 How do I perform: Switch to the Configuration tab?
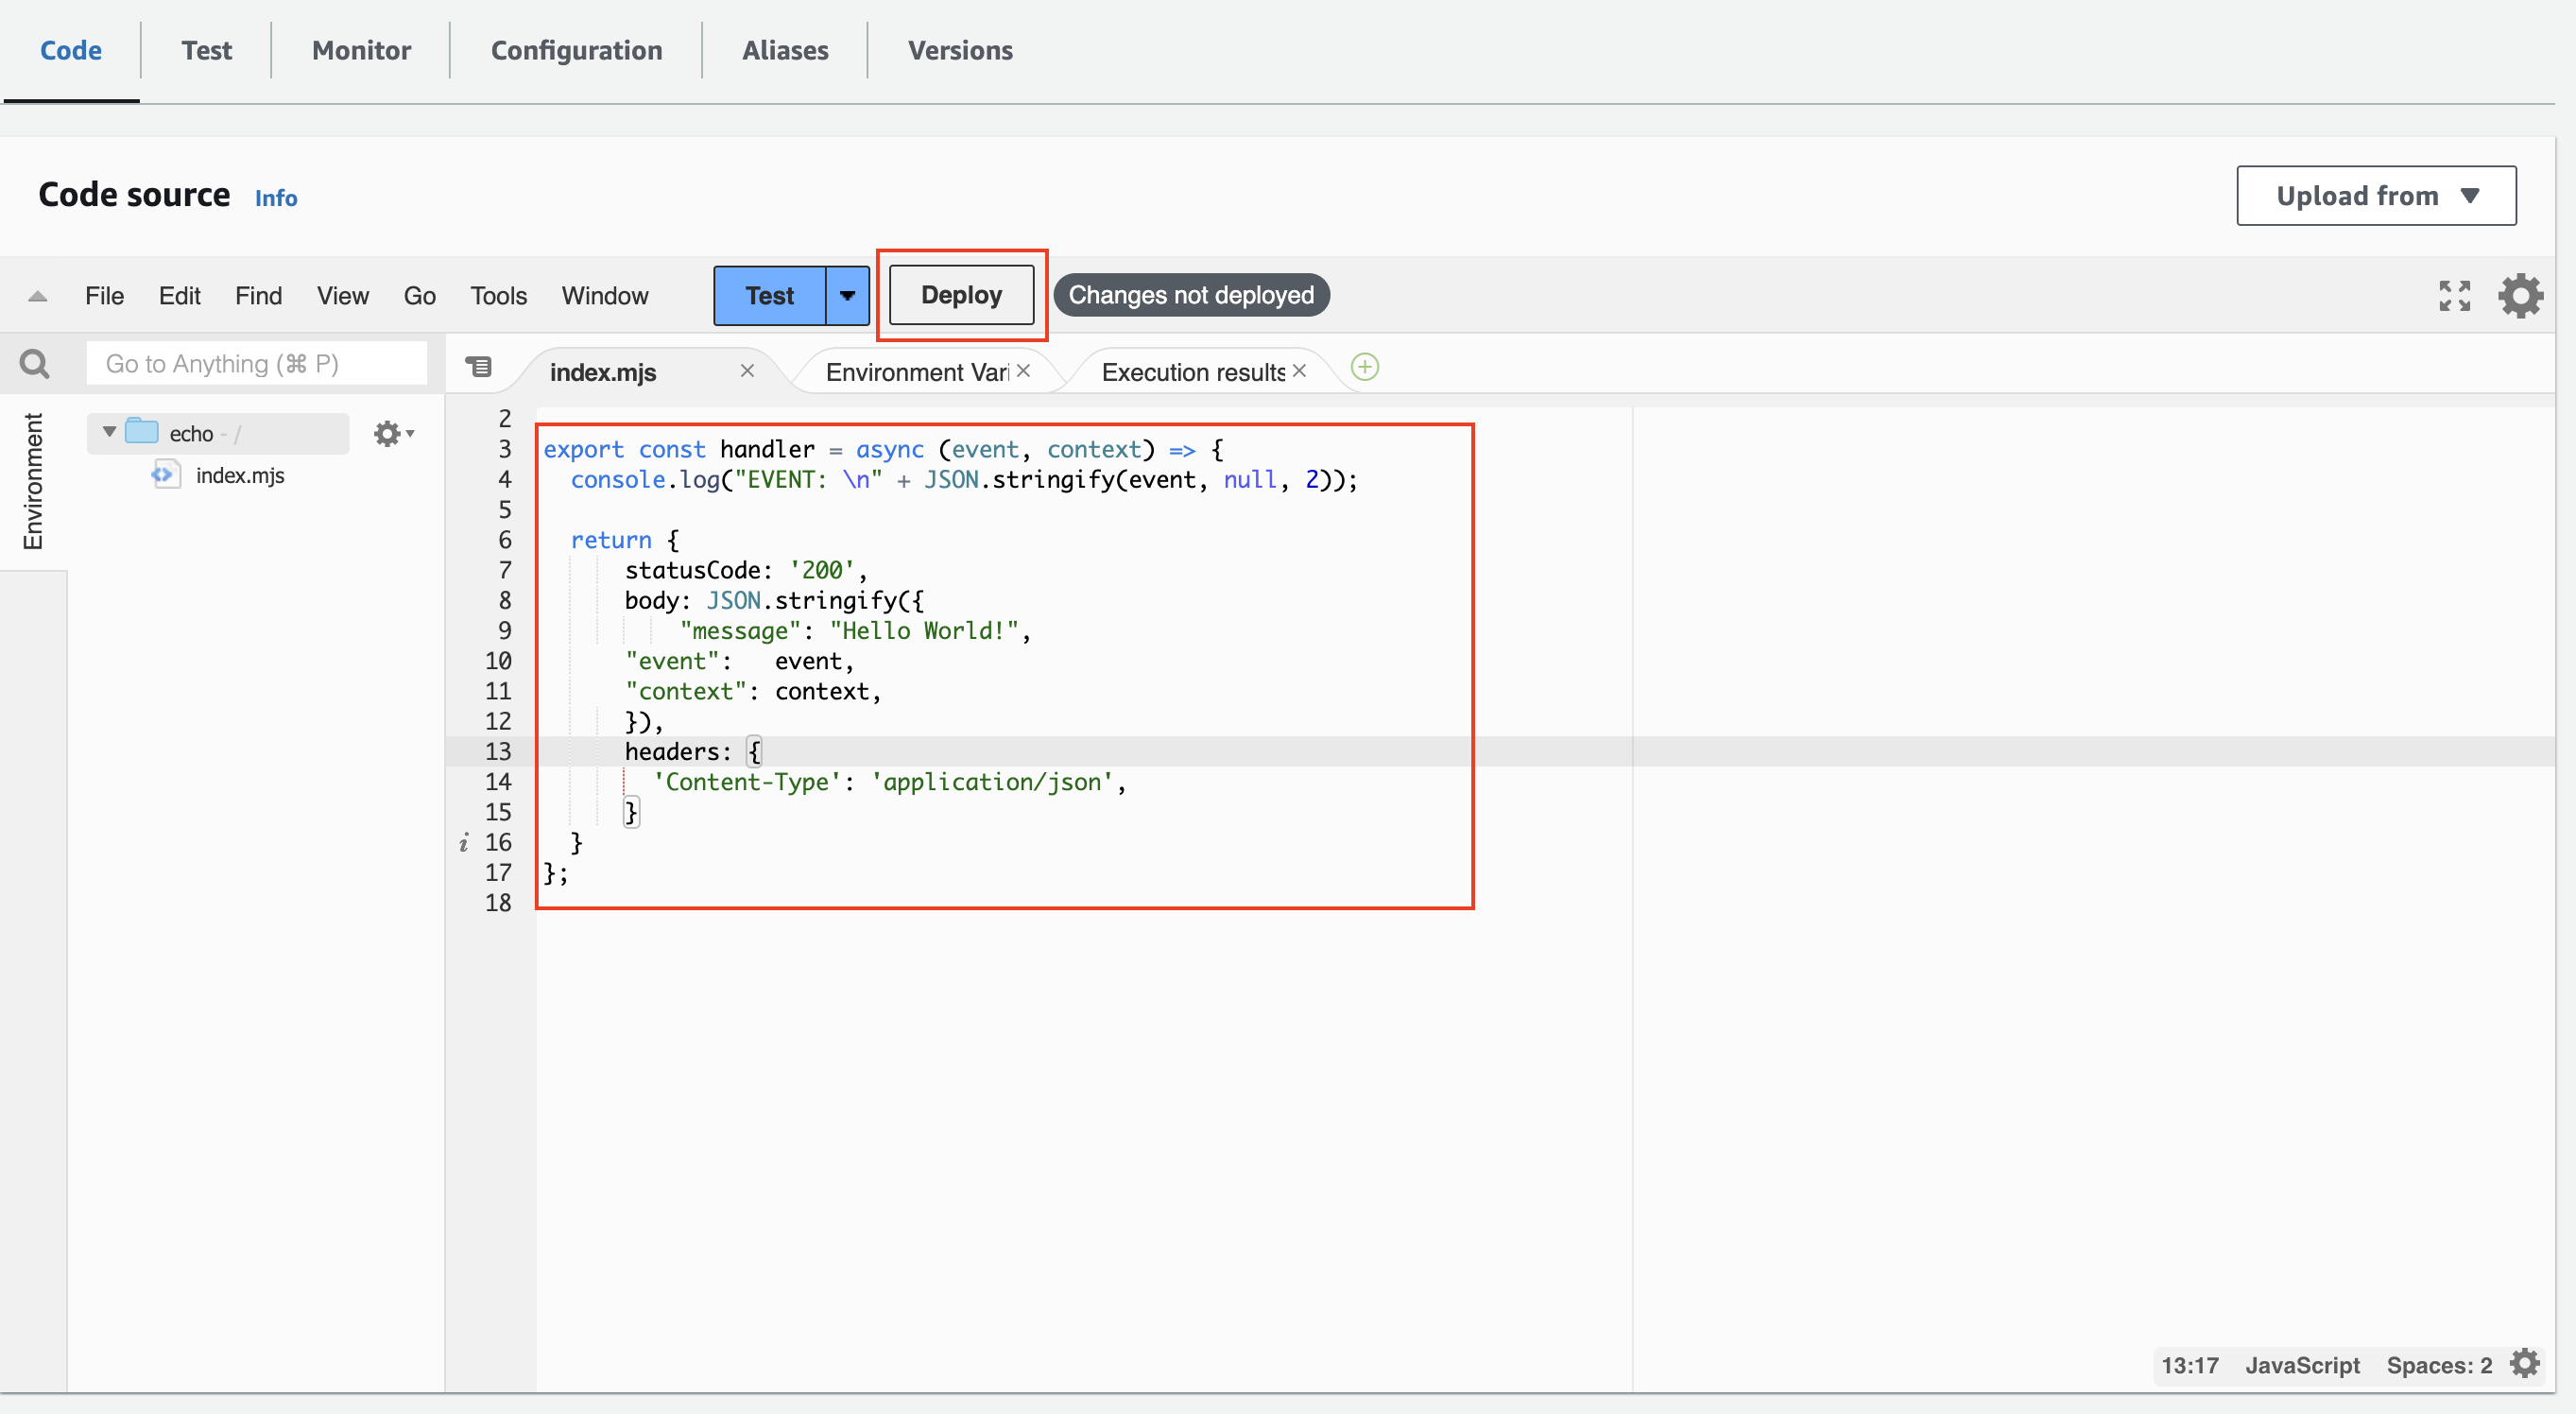pyautogui.click(x=576, y=50)
